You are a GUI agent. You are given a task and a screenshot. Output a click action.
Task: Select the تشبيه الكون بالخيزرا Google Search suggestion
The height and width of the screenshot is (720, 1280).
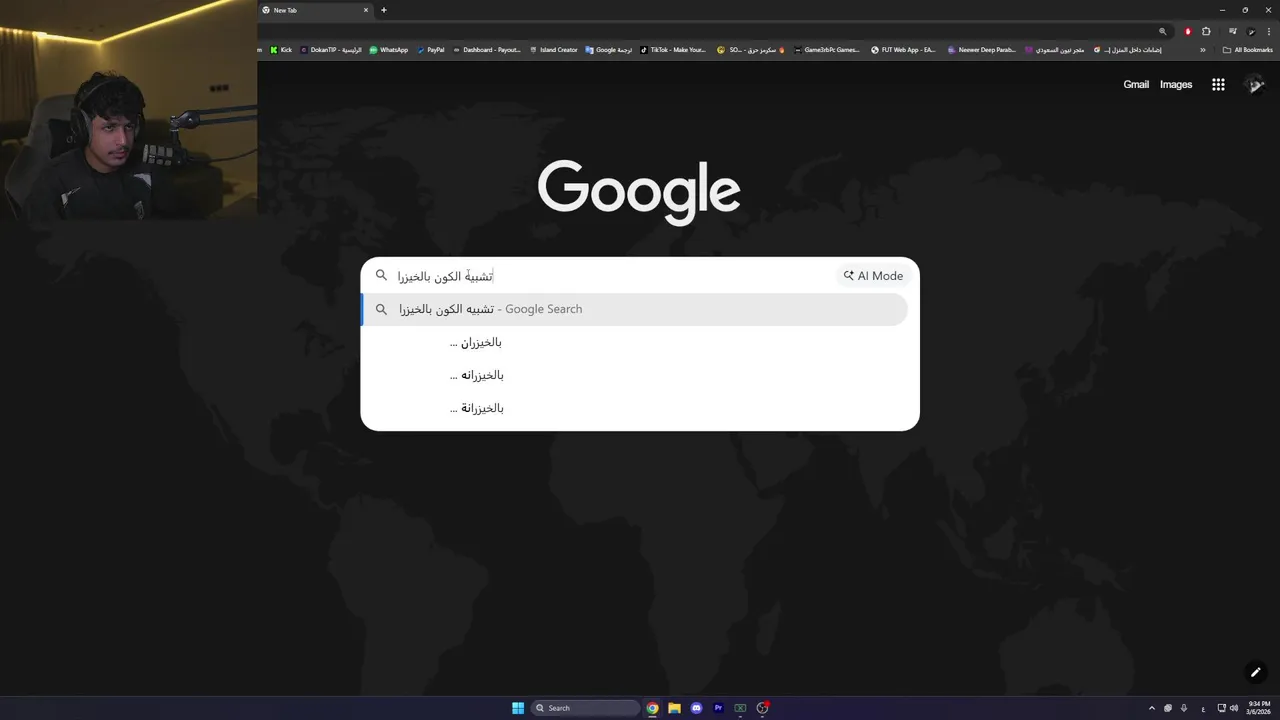pyautogui.click(x=634, y=309)
